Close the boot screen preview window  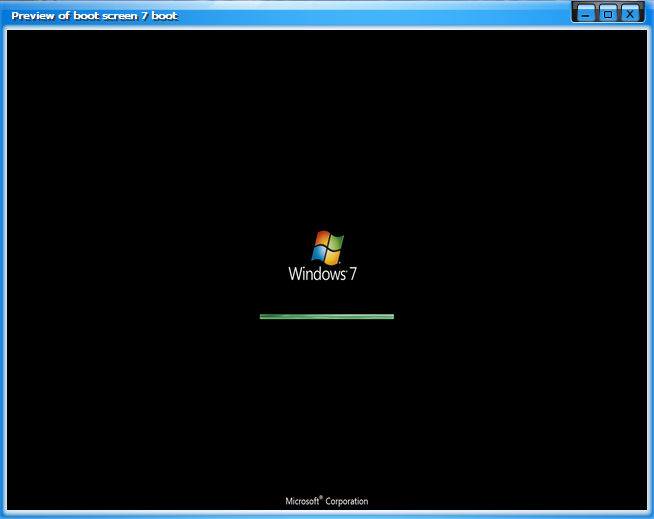pos(630,14)
